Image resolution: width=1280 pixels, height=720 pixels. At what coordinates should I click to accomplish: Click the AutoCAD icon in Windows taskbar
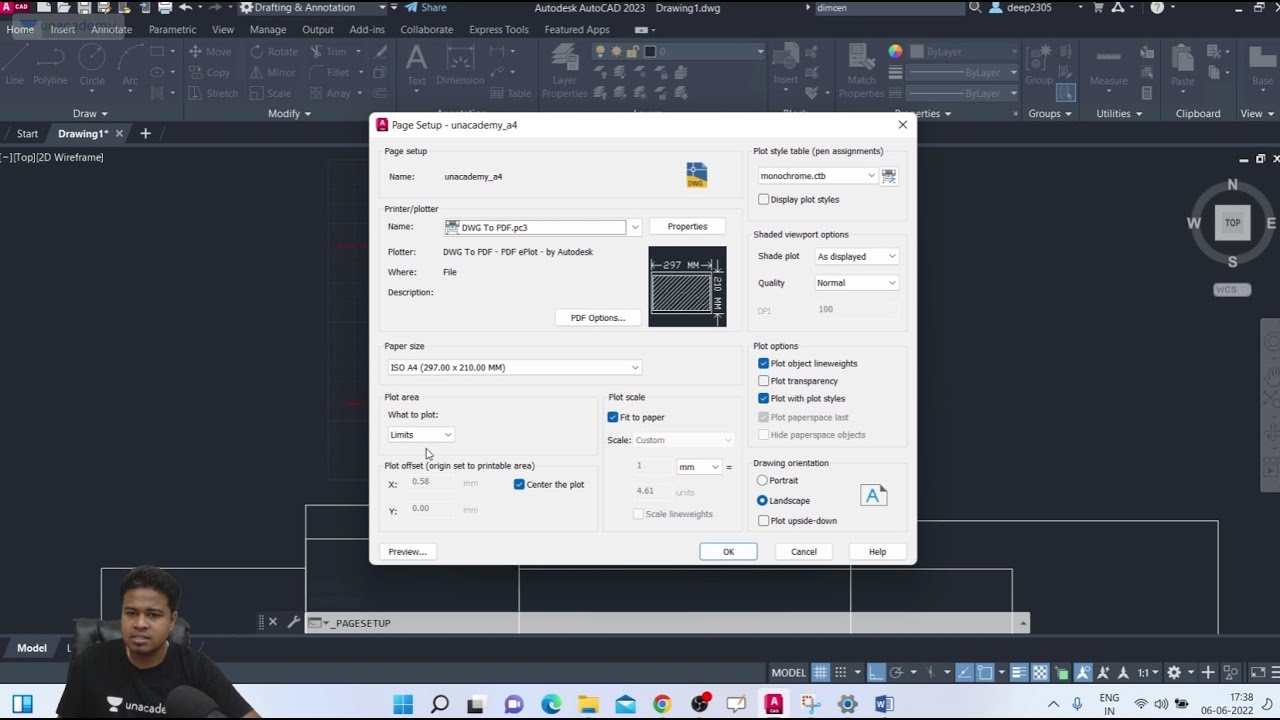point(773,704)
